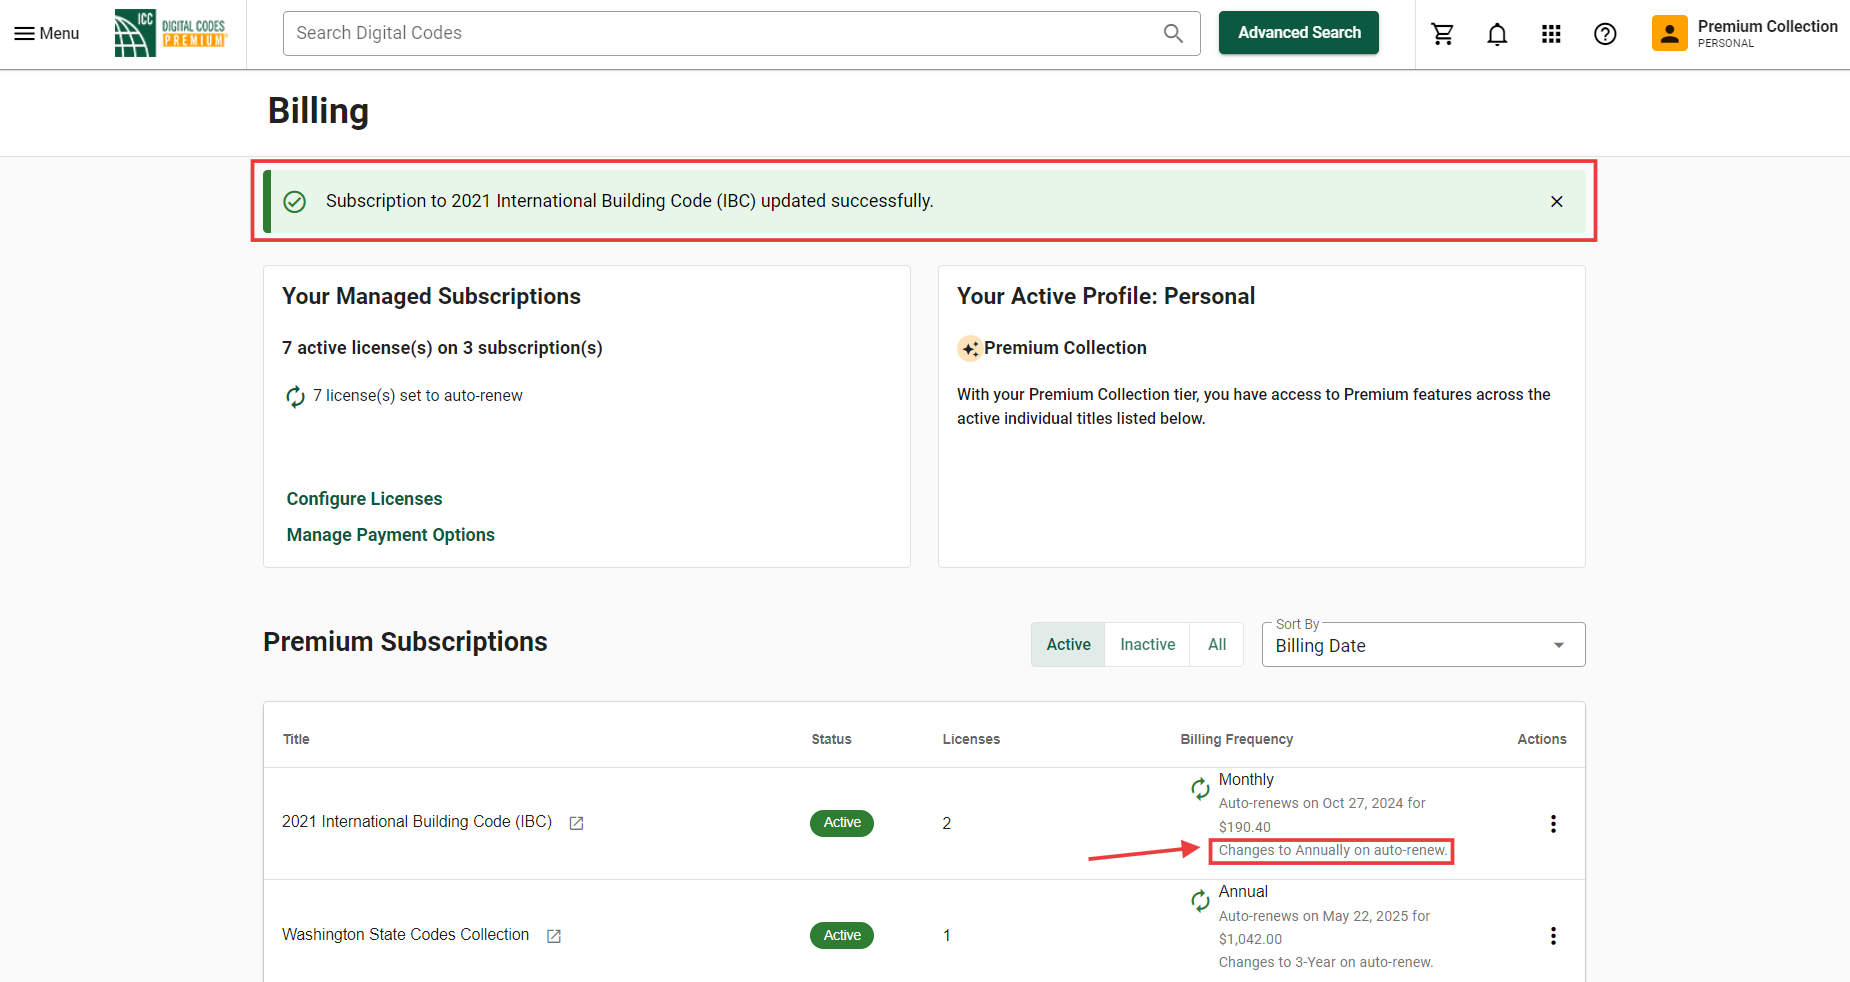Open actions menu for 2021 IBC subscription
1850x982 pixels.
point(1552,824)
